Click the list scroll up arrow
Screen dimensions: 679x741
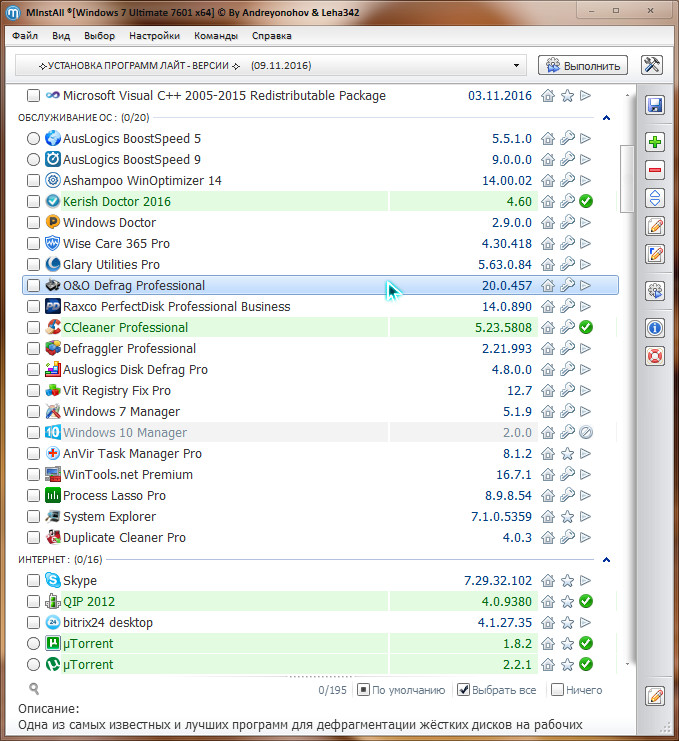[x=627, y=95]
